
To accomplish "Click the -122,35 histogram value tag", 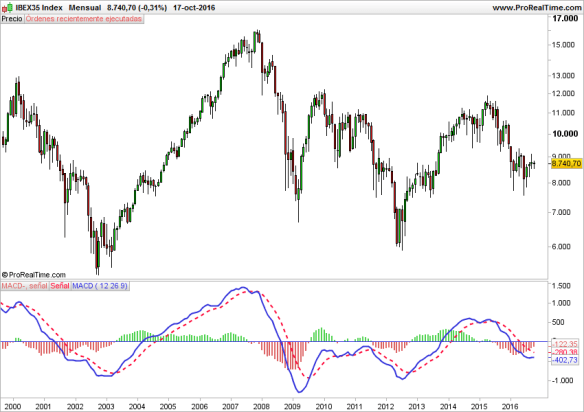I will point(565,344).
